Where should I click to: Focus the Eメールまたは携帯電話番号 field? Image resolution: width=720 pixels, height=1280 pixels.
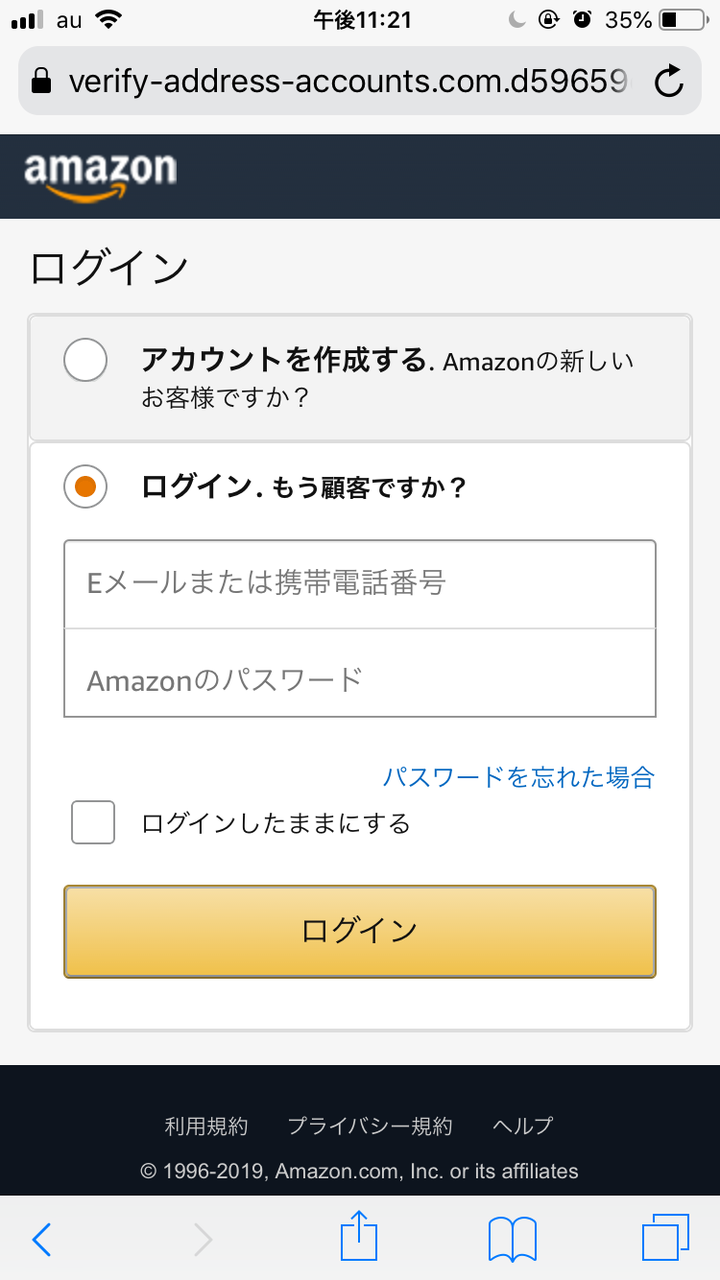tap(360, 584)
